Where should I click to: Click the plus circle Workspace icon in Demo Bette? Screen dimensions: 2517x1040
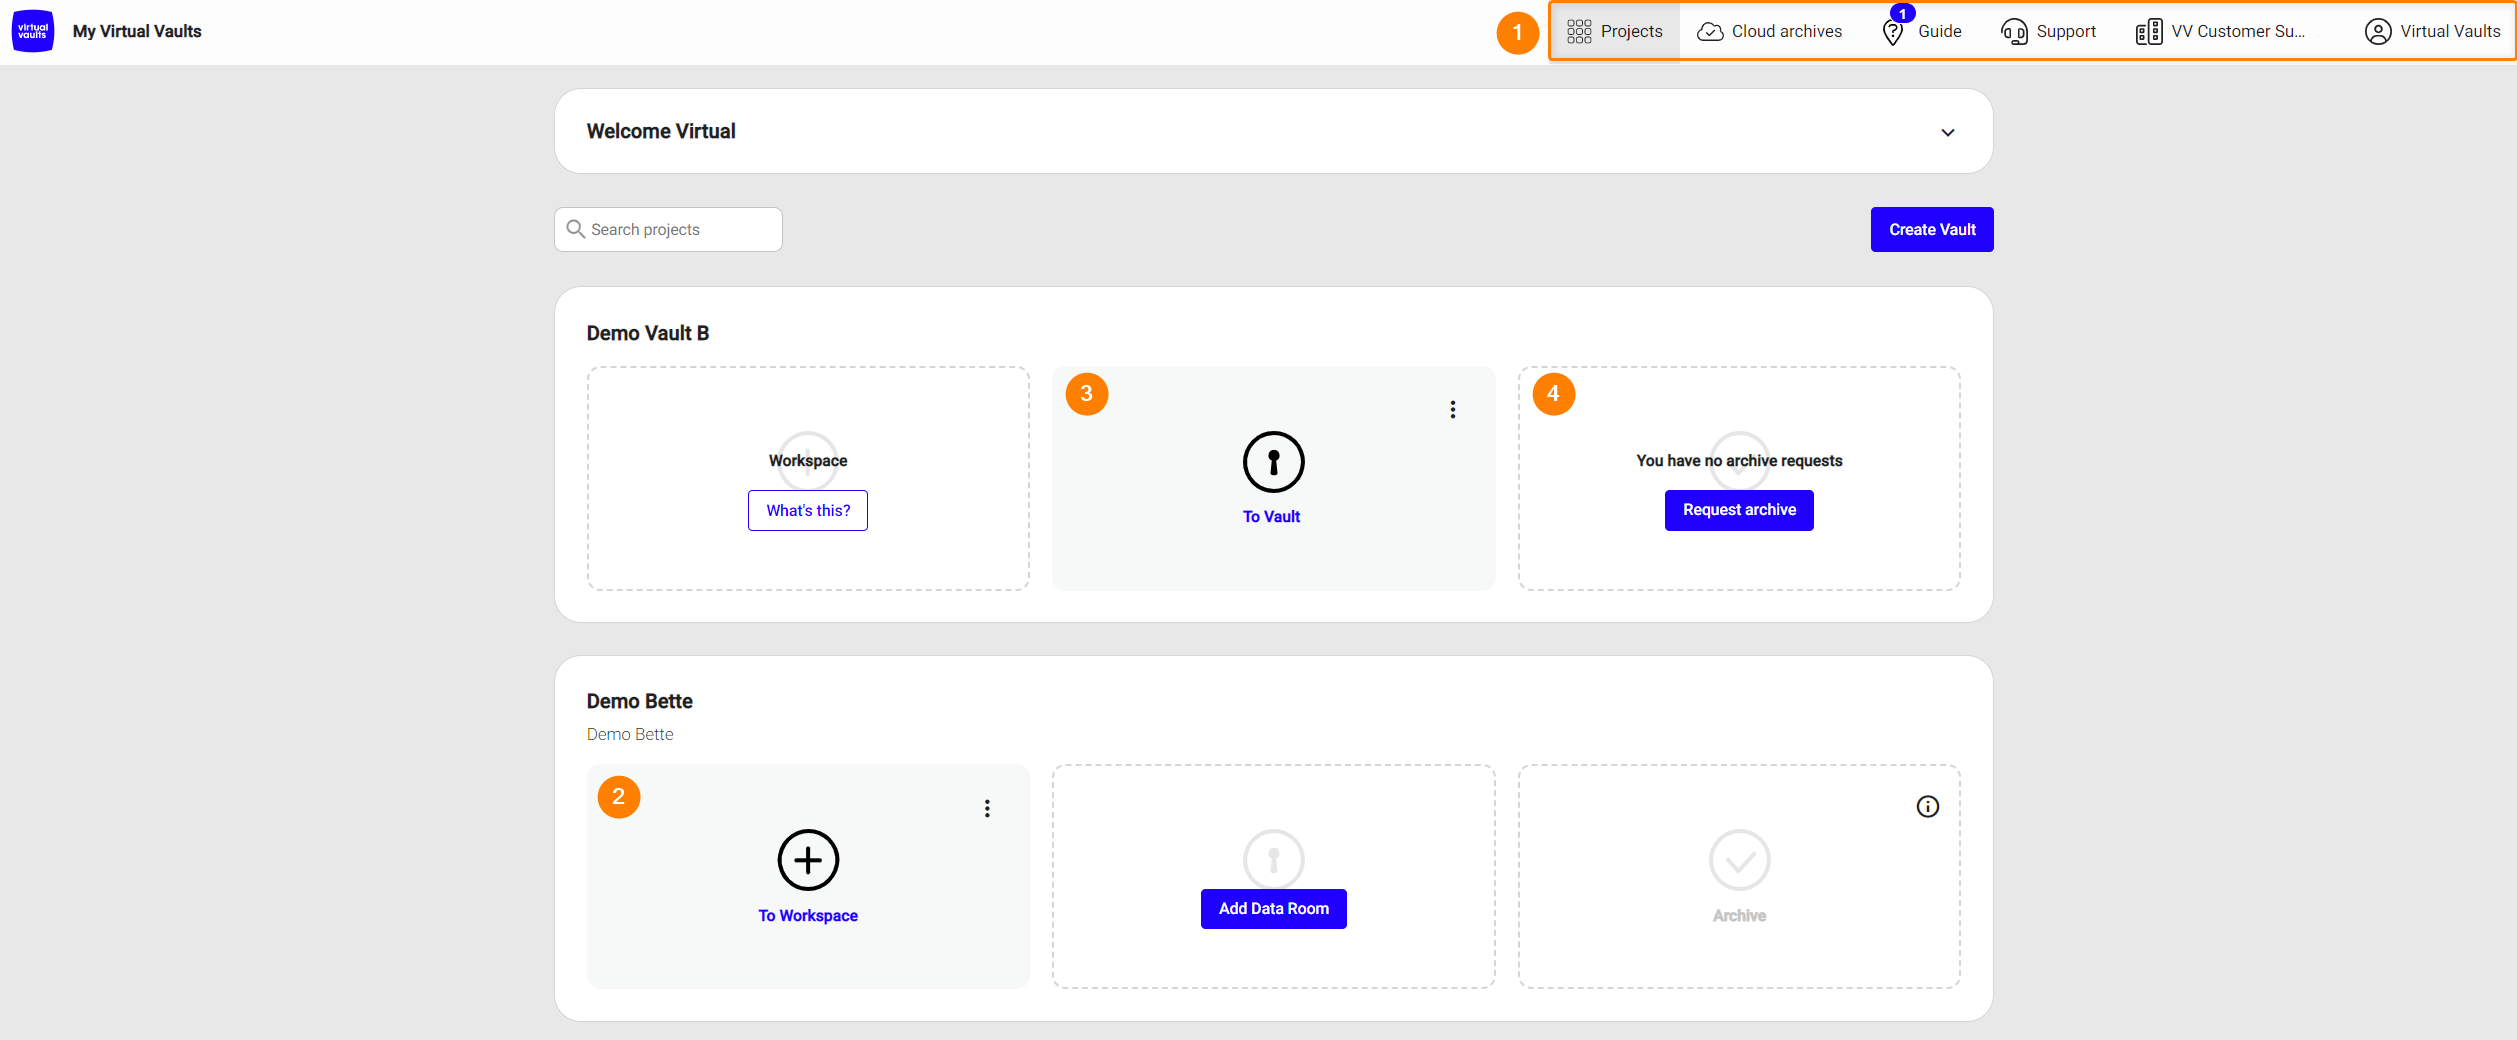807,860
